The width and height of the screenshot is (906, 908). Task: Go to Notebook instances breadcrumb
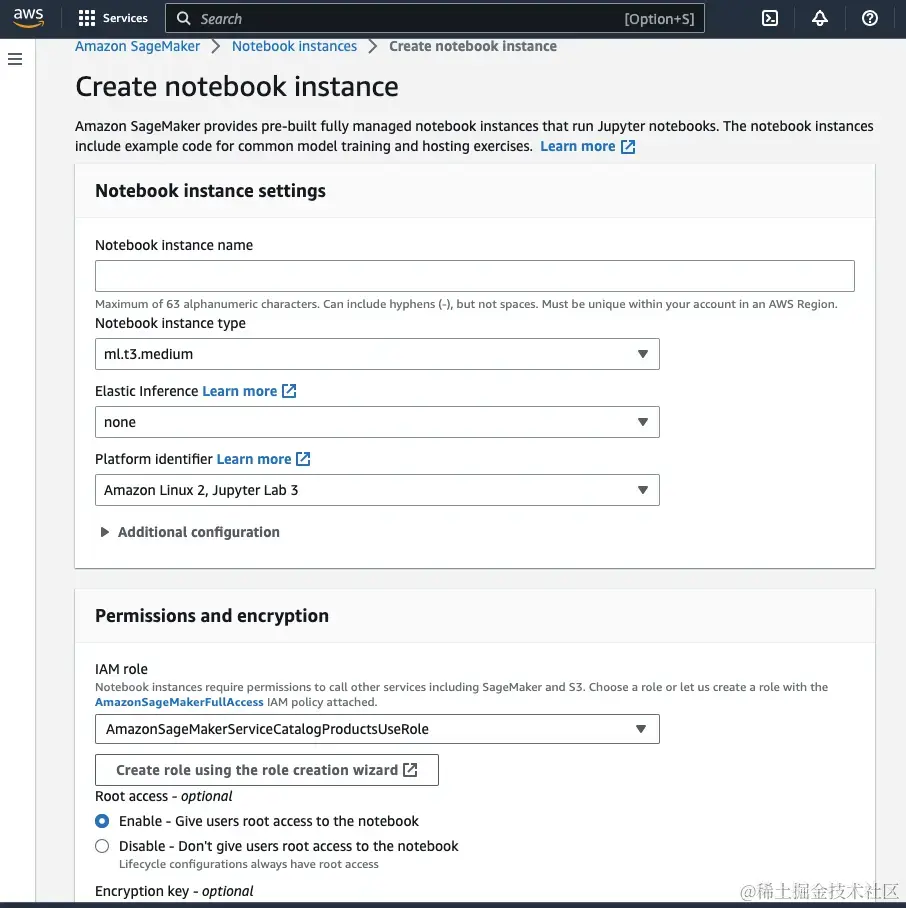(x=294, y=46)
